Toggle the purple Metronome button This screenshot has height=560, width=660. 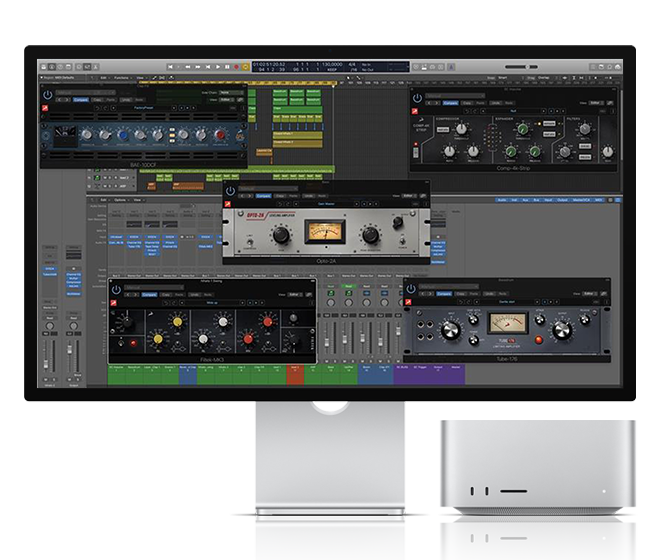coord(451,67)
